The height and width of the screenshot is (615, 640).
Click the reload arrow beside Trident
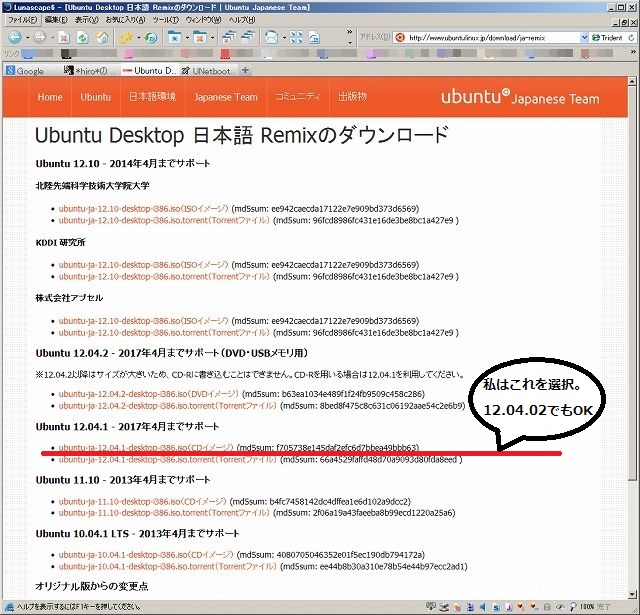pyautogui.click(x=631, y=38)
